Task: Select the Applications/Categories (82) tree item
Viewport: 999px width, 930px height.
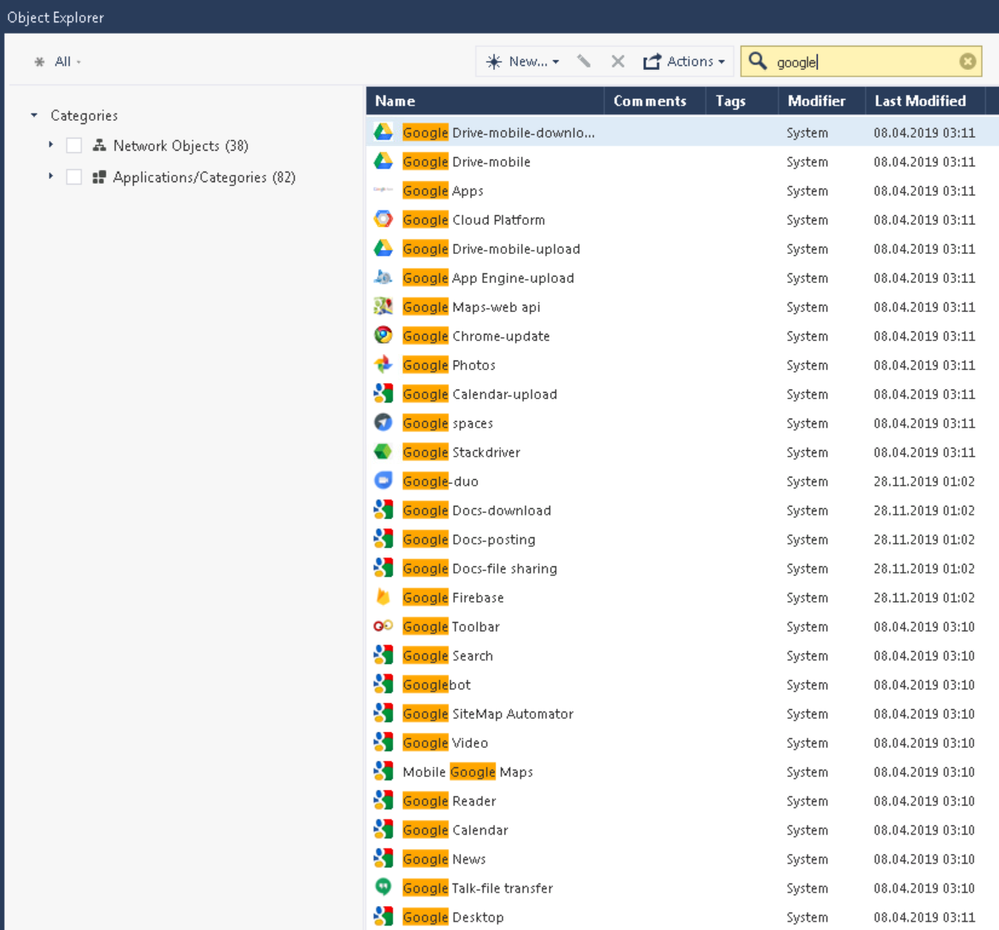Action: click(x=204, y=177)
